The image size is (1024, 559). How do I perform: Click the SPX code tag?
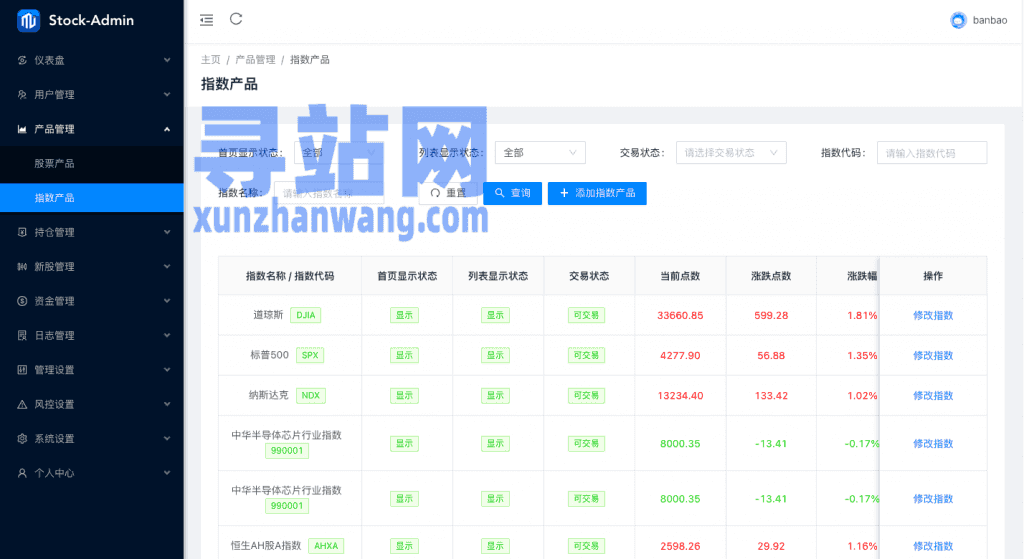(x=310, y=356)
